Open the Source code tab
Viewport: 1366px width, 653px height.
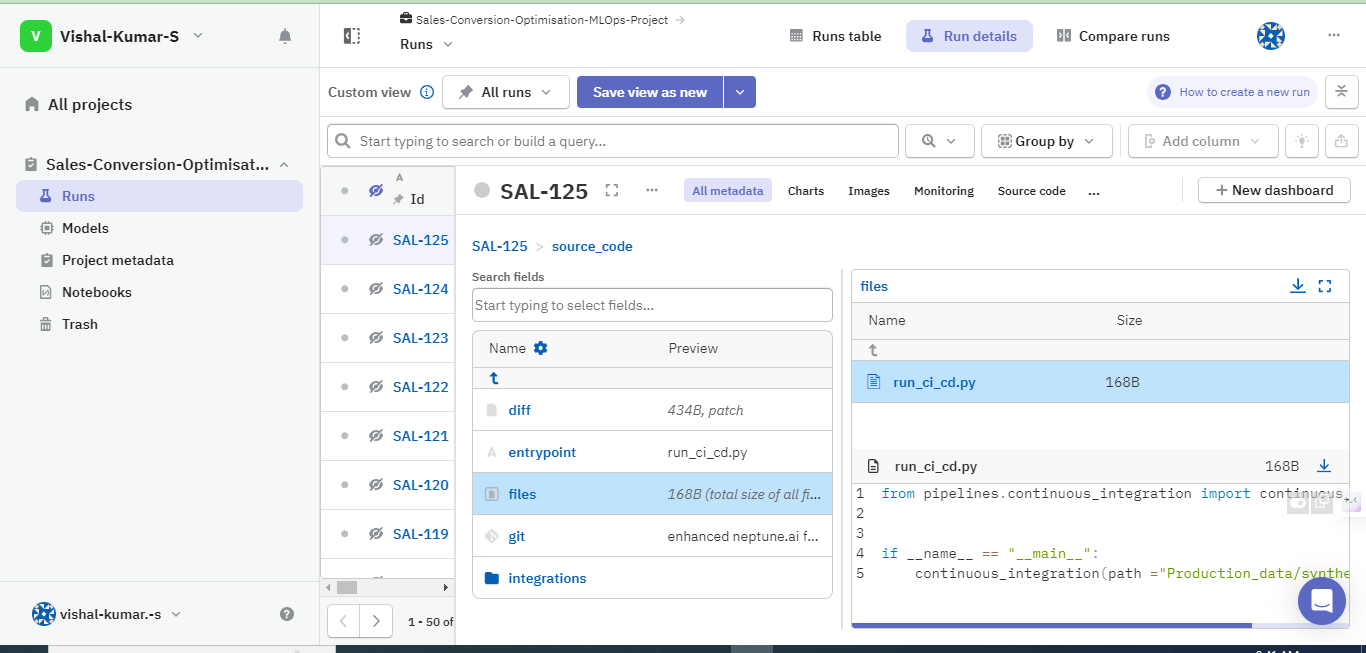click(1032, 190)
